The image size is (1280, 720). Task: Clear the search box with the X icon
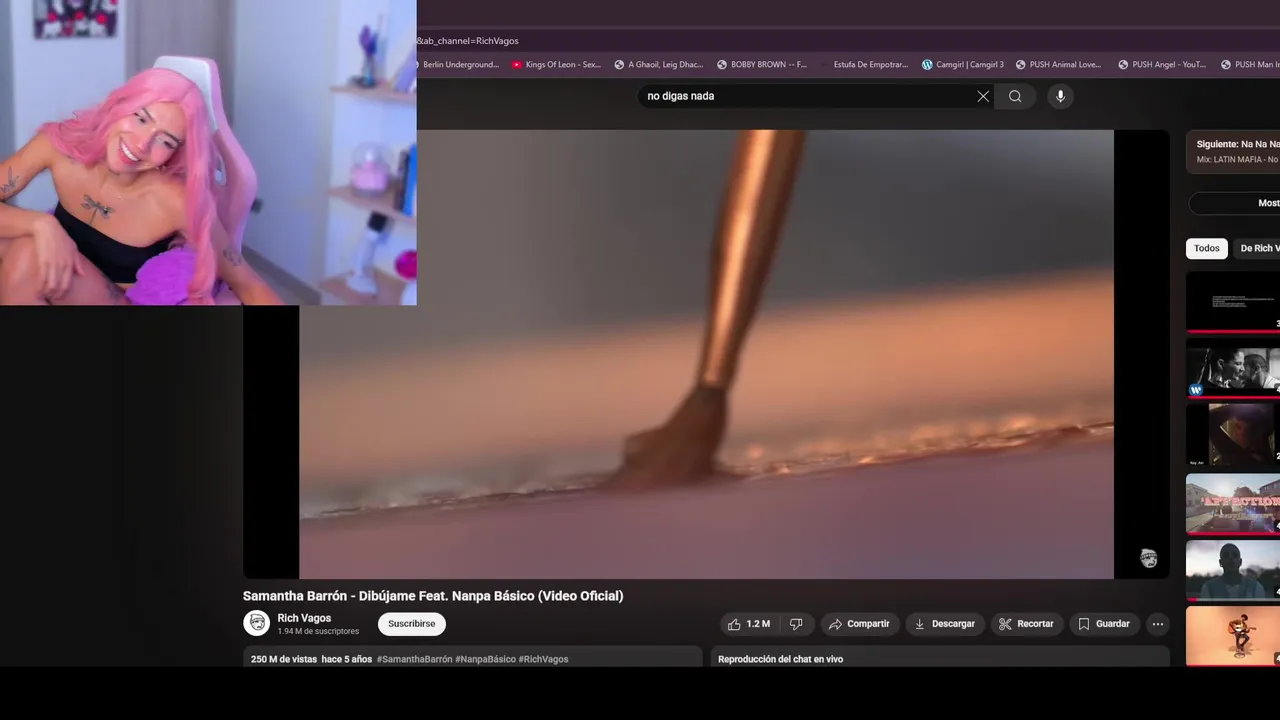point(983,96)
